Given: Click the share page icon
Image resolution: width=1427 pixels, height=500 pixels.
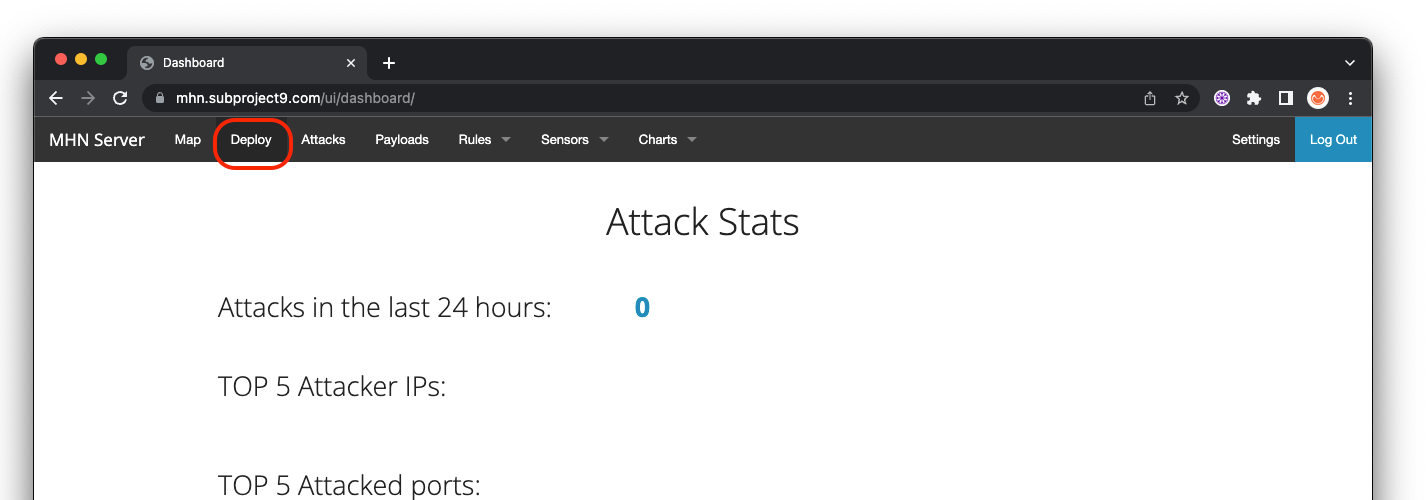Looking at the screenshot, I should point(1150,98).
